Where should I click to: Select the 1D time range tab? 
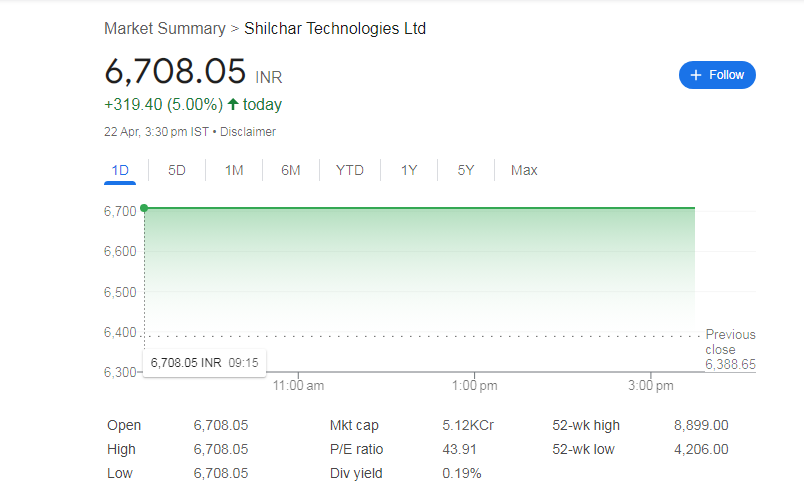[120, 170]
